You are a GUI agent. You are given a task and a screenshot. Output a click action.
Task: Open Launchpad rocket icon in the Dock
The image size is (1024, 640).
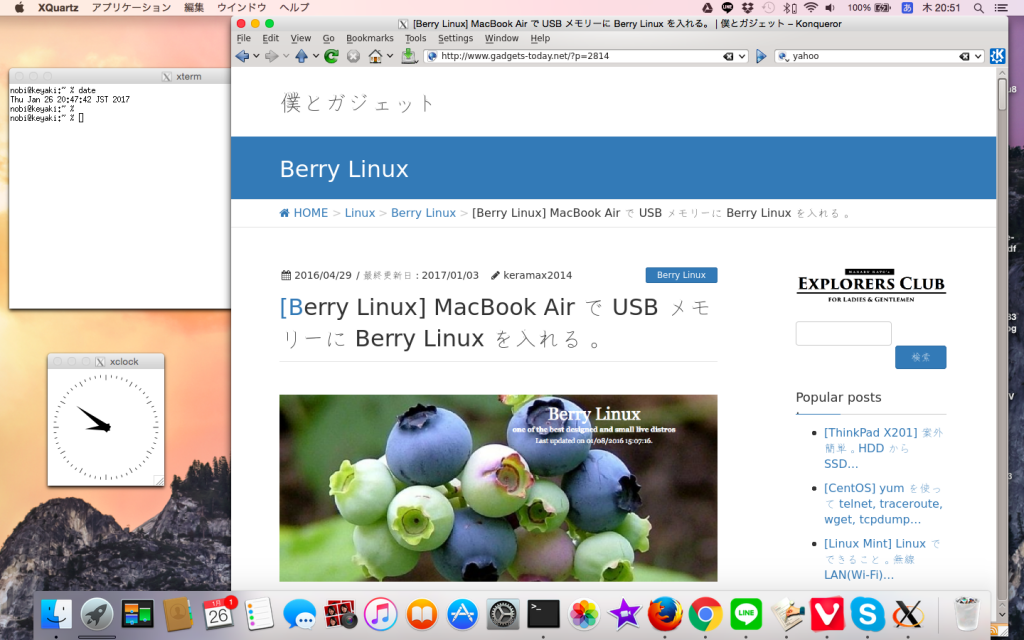[x=97, y=614]
